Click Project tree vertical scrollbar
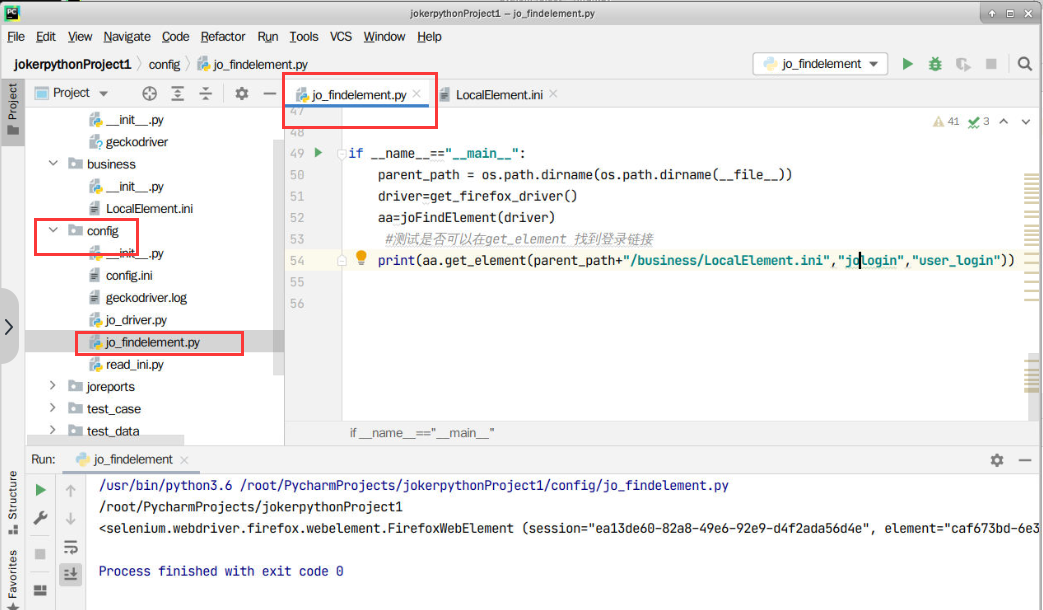This screenshot has width=1043, height=610. pyautogui.click(x=279, y=256)
